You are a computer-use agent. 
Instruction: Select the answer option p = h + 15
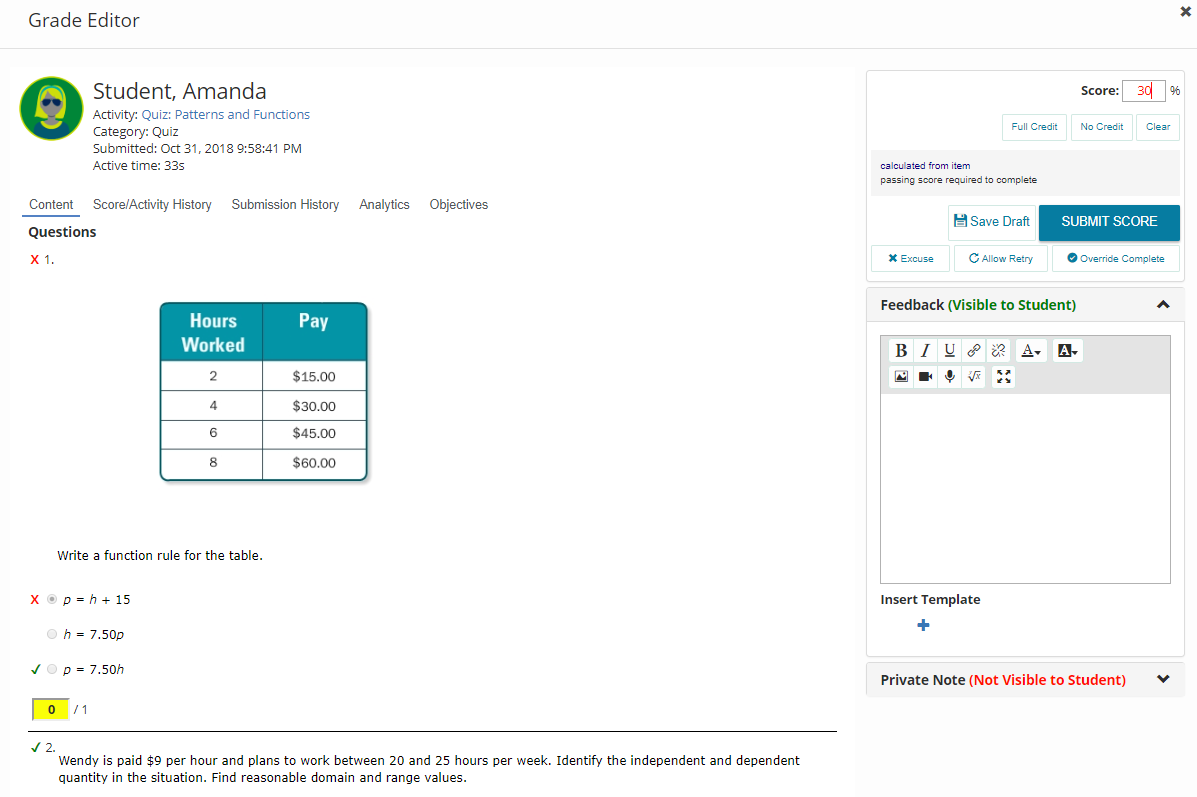tap(51, 599)
